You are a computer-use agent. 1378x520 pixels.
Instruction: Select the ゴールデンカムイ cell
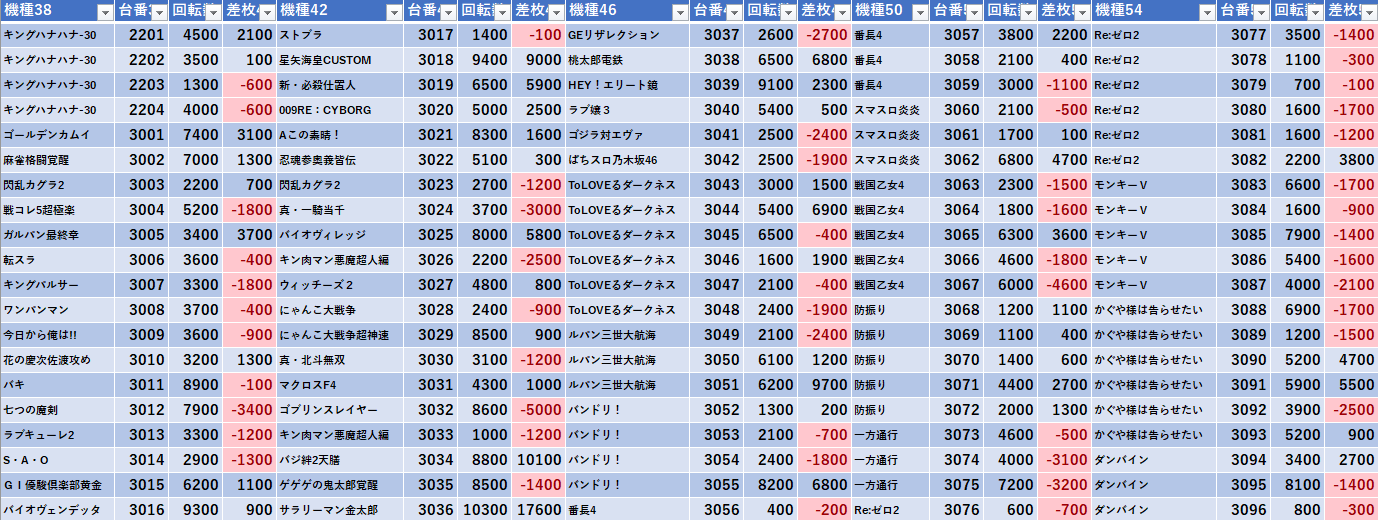[57, 134]
